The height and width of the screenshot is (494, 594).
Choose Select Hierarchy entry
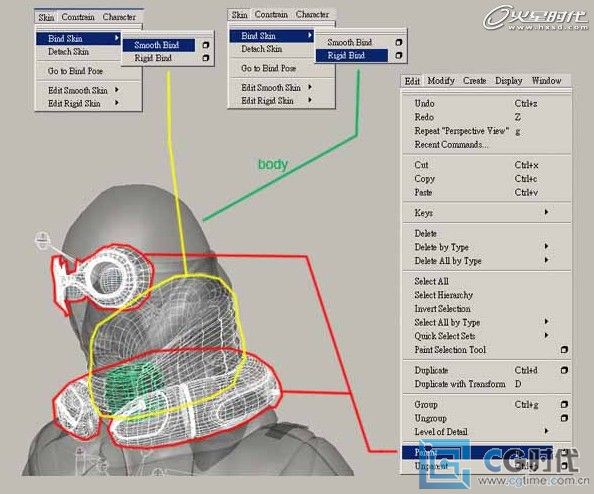444,295
